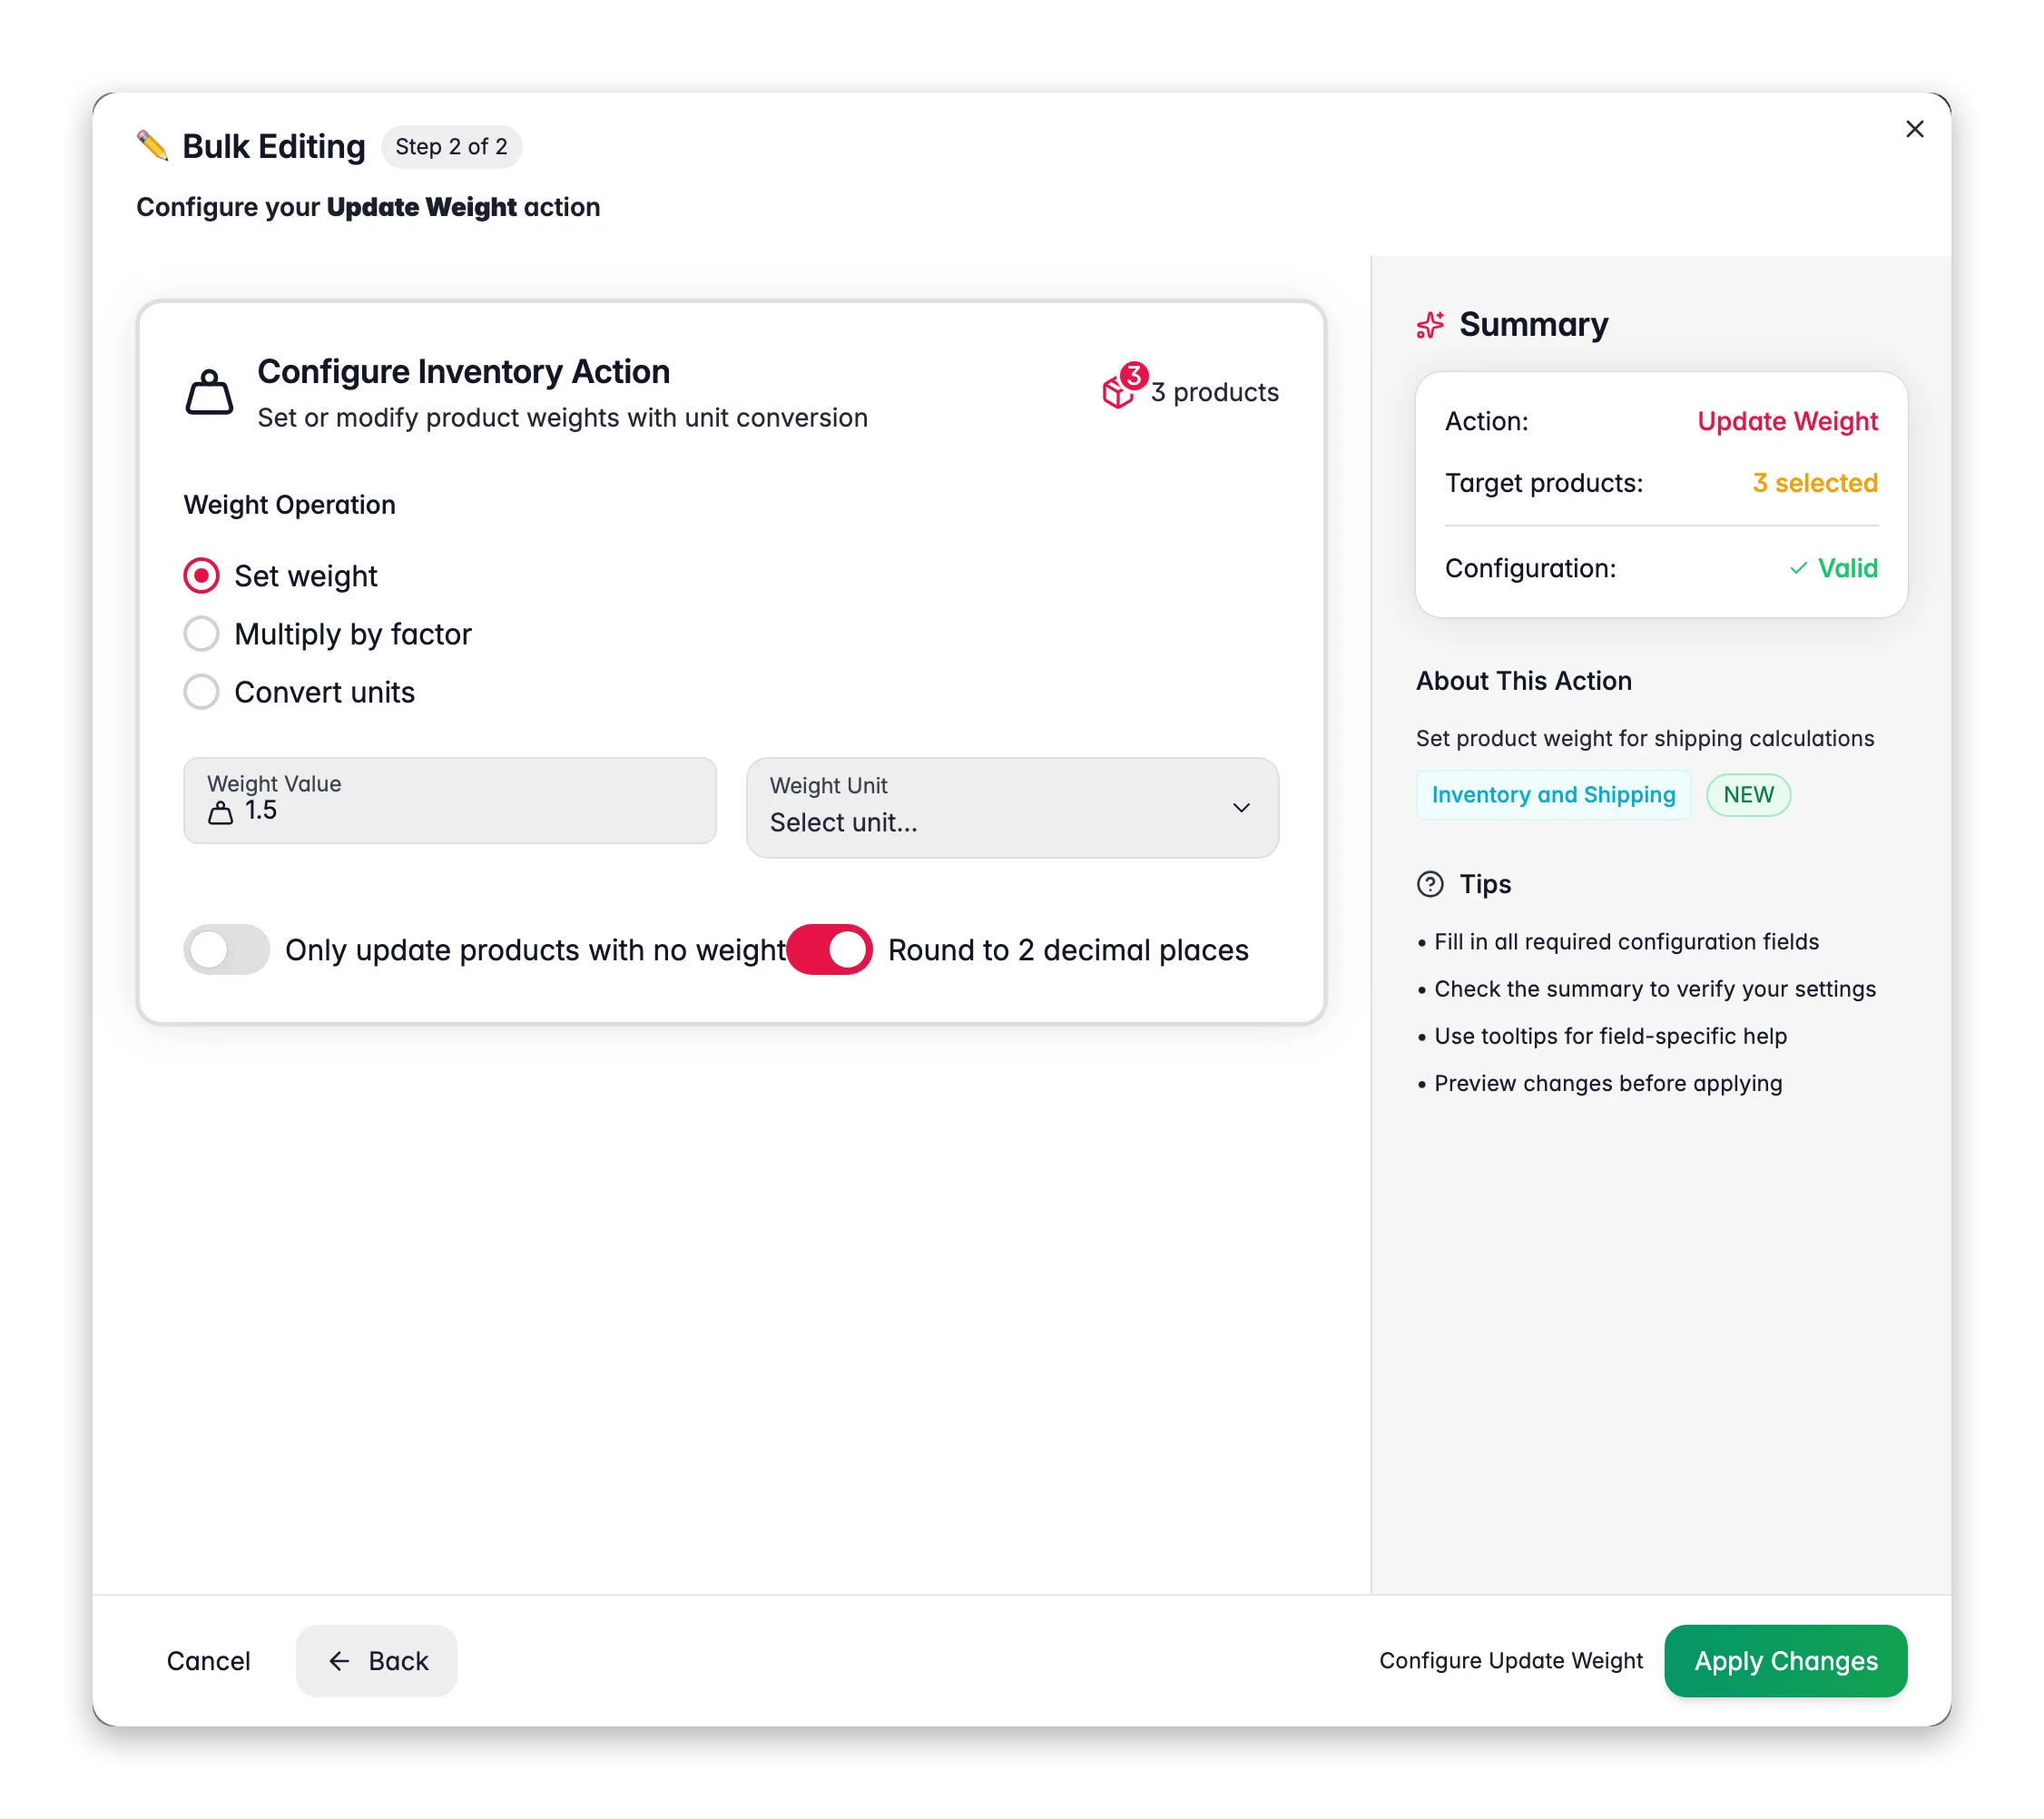Click the 'Update Weight' action value in Summary
The height and width of the screenshot is (1819, 2044).
1787,421
